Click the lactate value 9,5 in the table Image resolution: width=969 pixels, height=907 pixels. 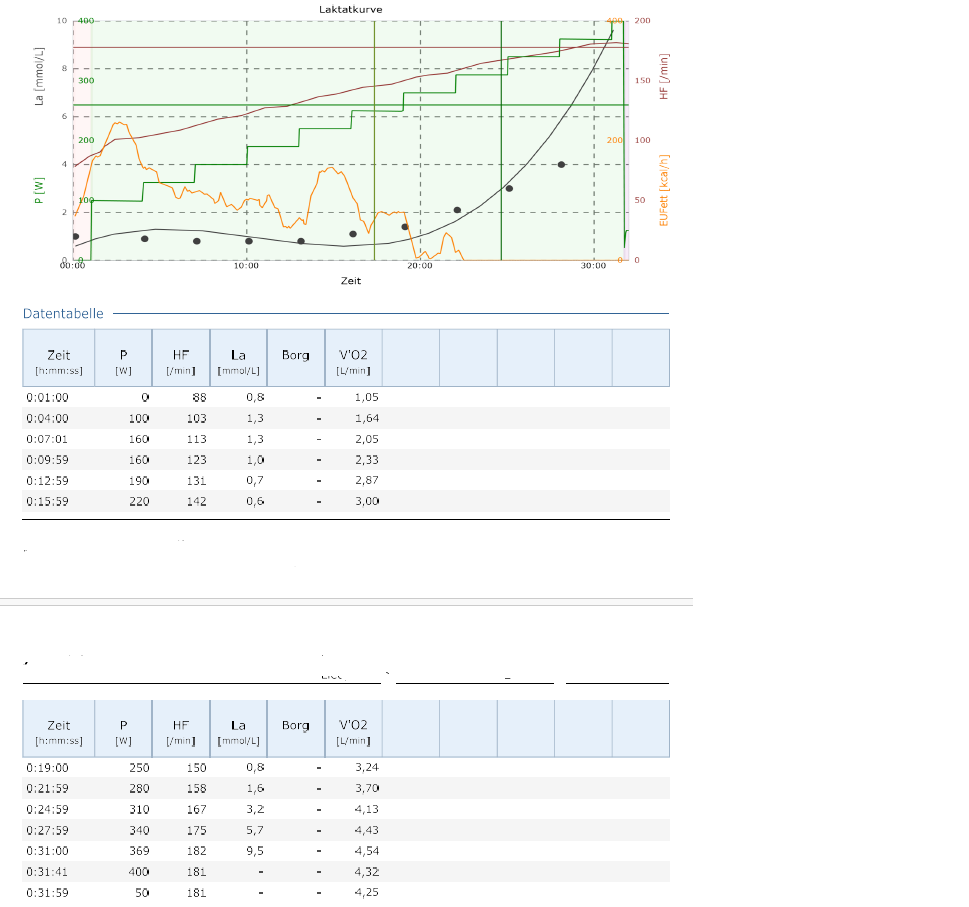(255, 850)
